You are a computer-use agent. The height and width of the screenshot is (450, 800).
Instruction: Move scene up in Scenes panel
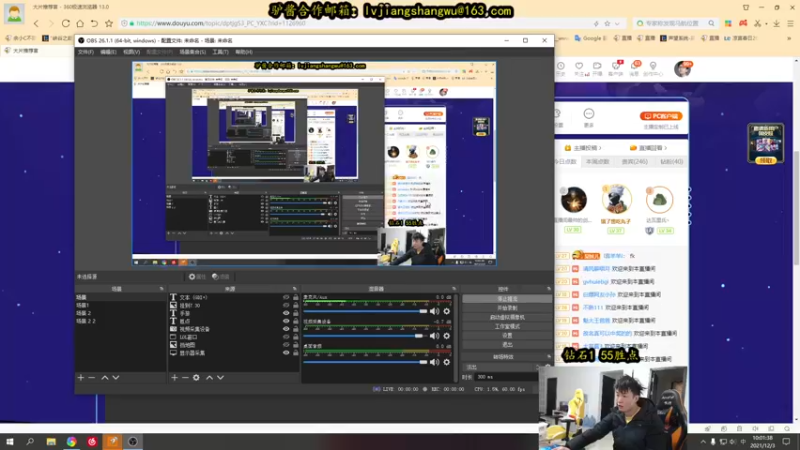pyautogui.click(x=105, y=378)
